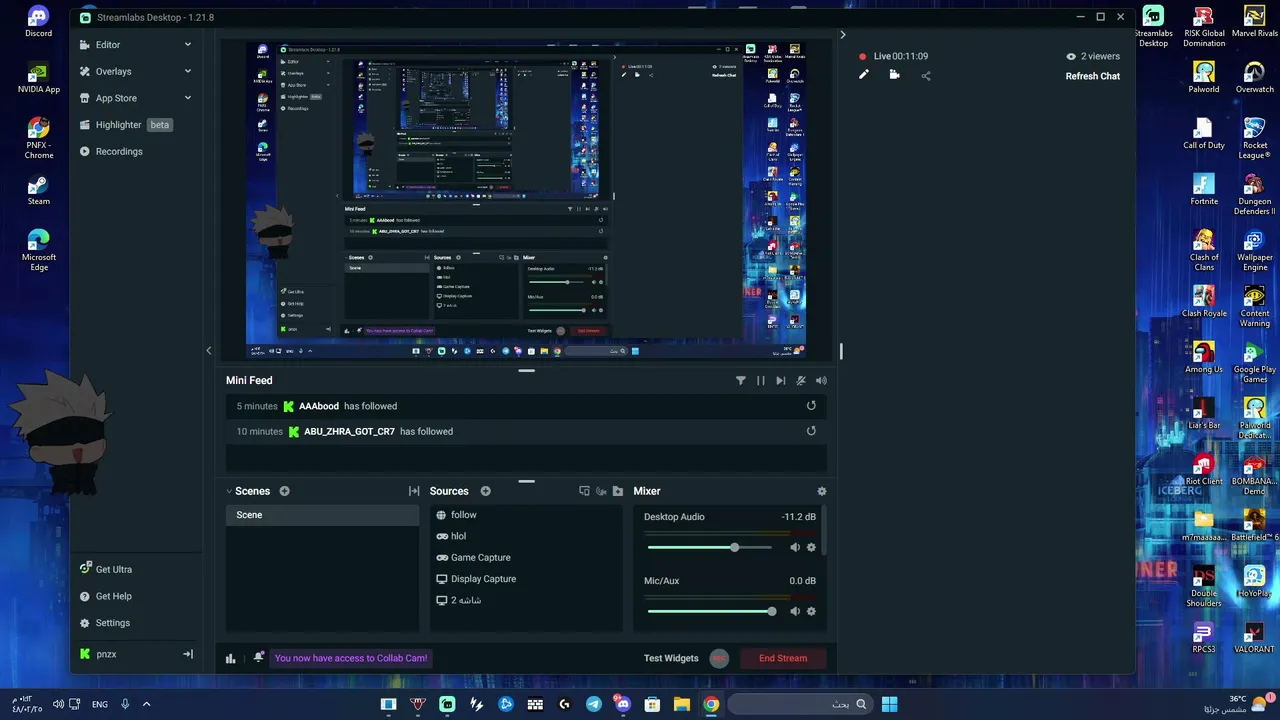Click the Test Widgets button
1280x720 pixels.
tap(671, 658)
